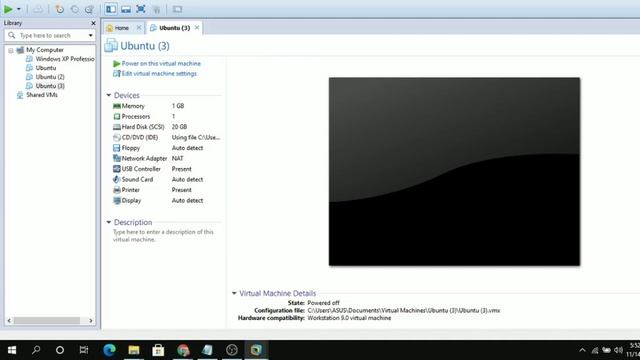640x360 pixels.
Task: Close the Ubuntu (3) tab
Action: coord(197,27)
